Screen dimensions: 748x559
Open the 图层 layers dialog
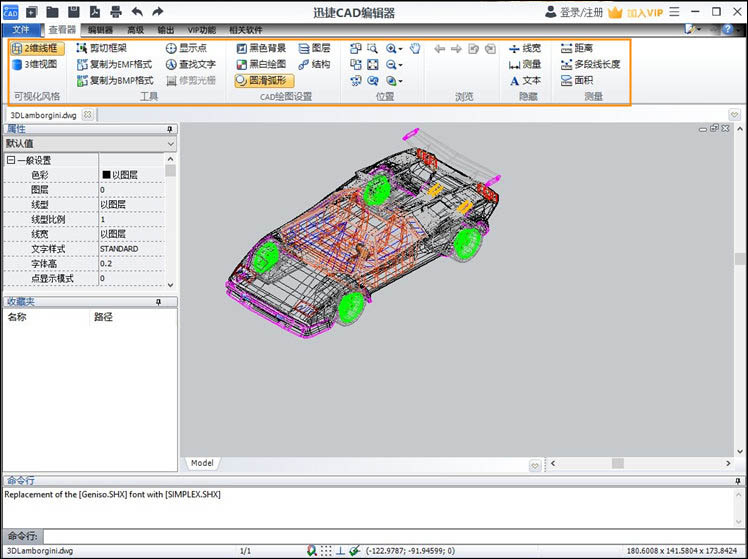(314, 48)
